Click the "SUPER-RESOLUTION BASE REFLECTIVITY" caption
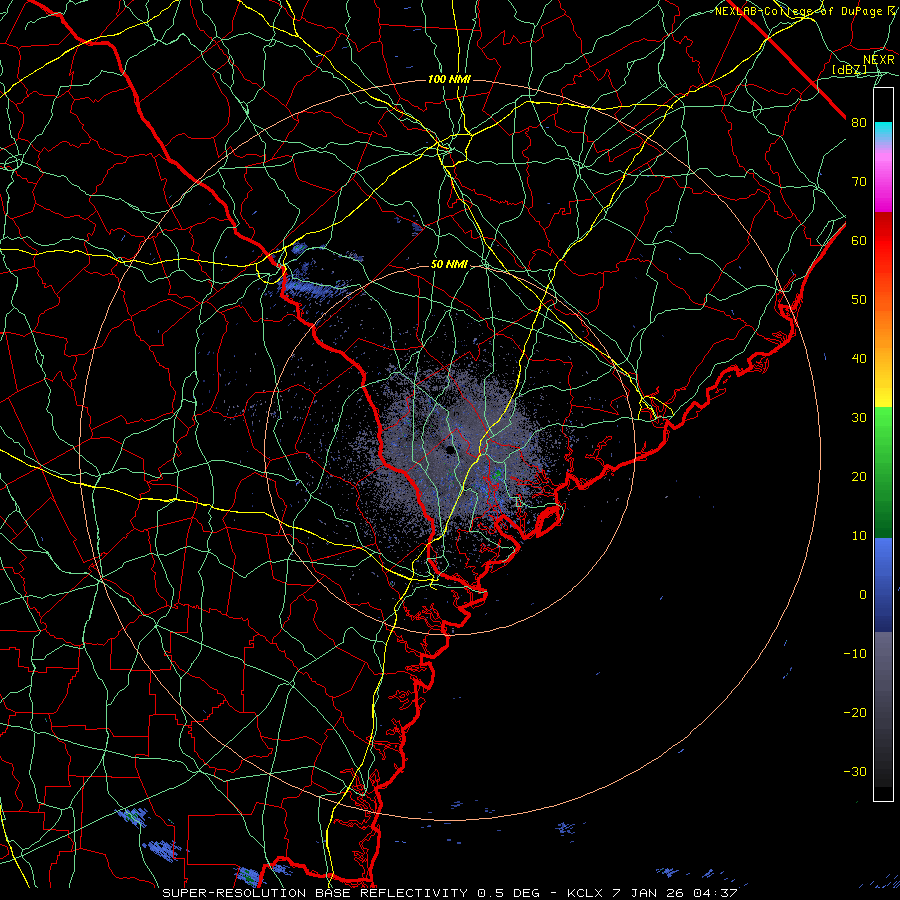This screenshot has height=900, width=900. (x=314, y=893)
